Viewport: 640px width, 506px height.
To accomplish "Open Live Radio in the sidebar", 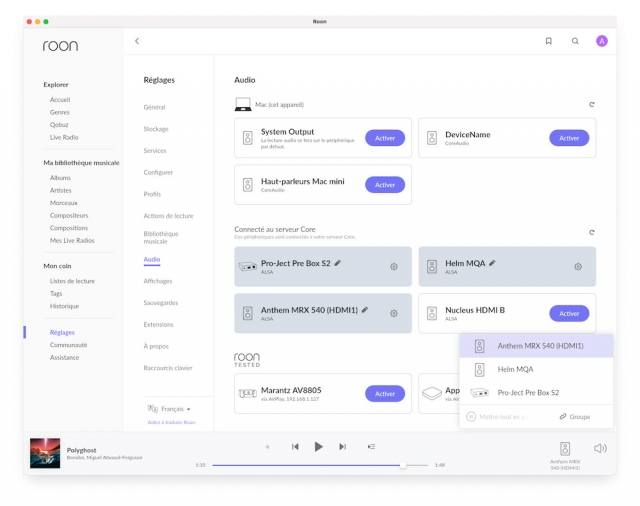I will (x=64, y=138).
